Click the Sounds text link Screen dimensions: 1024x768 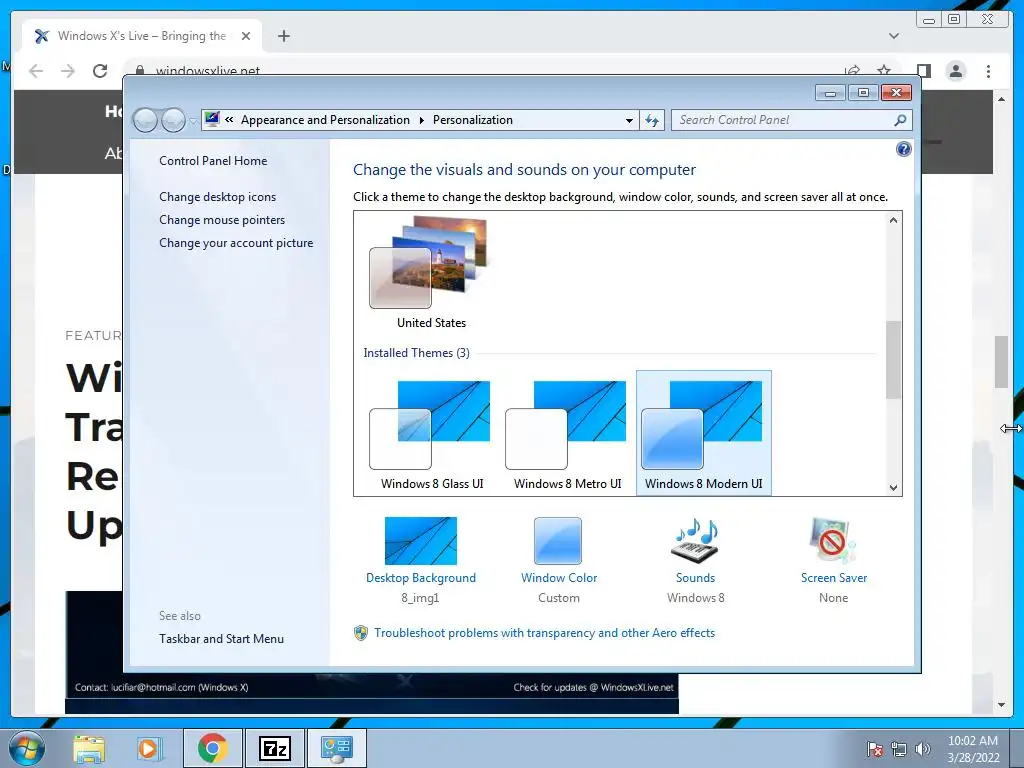pos(695,578)
